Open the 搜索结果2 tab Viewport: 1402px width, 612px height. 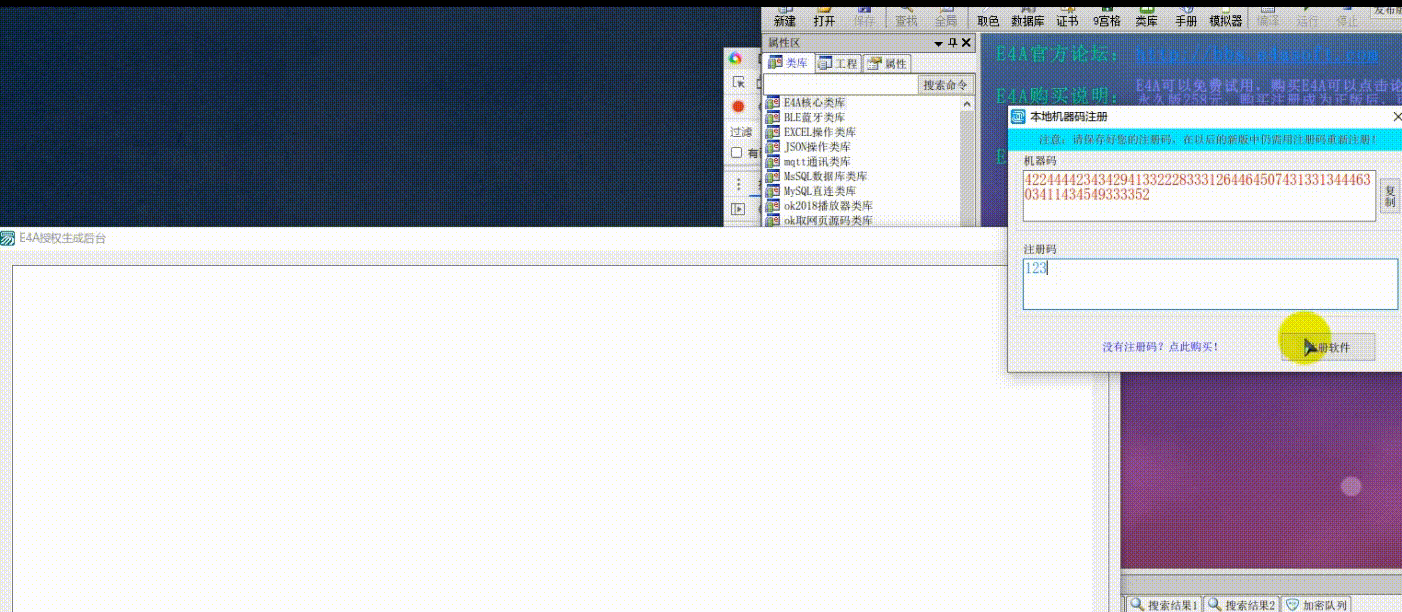1241,604
